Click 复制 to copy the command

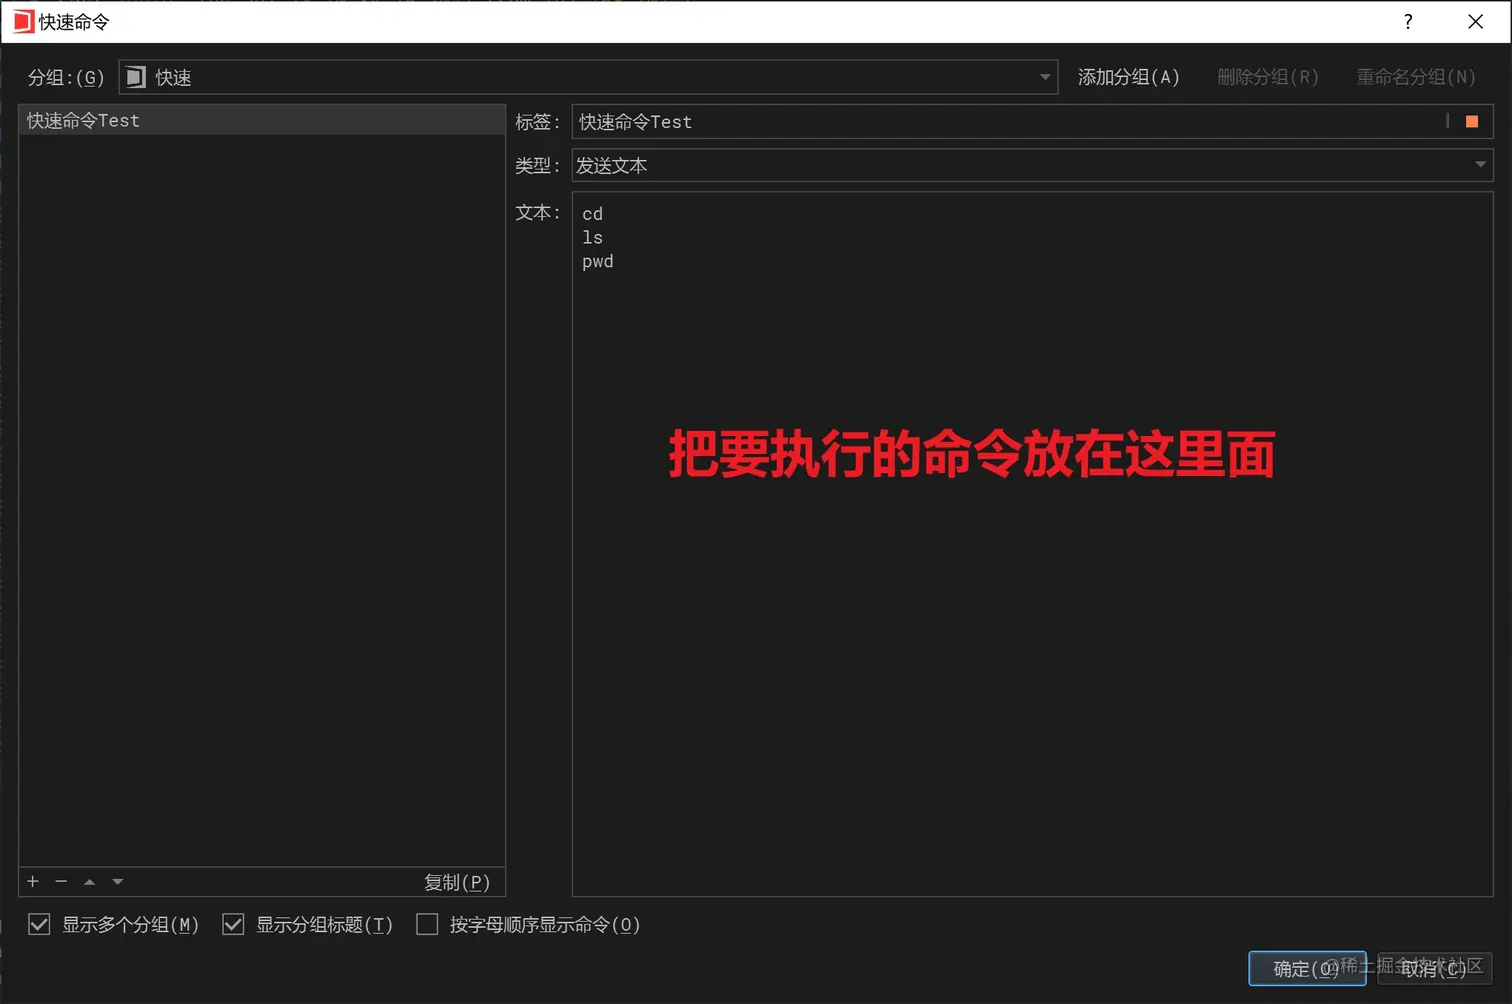click(457, 881)
